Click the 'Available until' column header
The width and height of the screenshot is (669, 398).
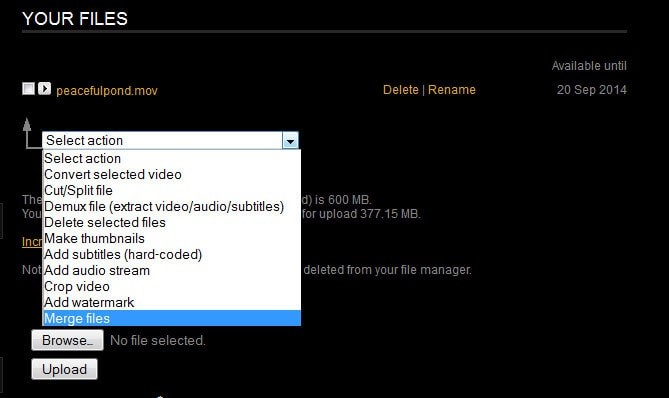[x=589, y=66]
